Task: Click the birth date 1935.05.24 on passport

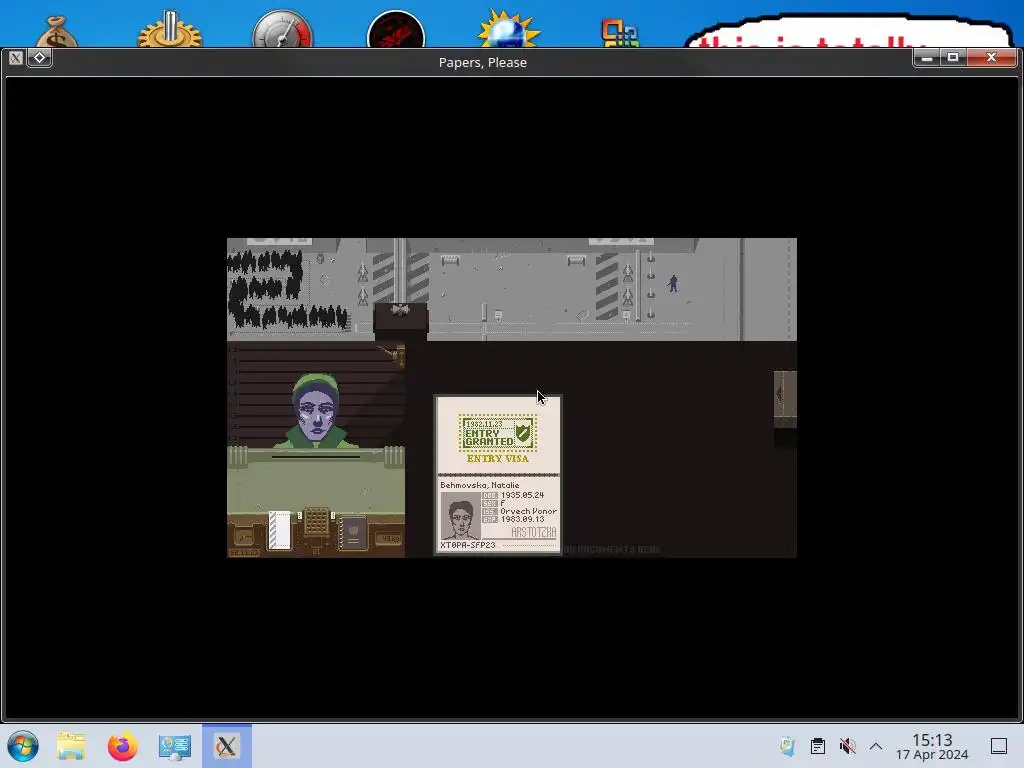Action: point(522,495)
